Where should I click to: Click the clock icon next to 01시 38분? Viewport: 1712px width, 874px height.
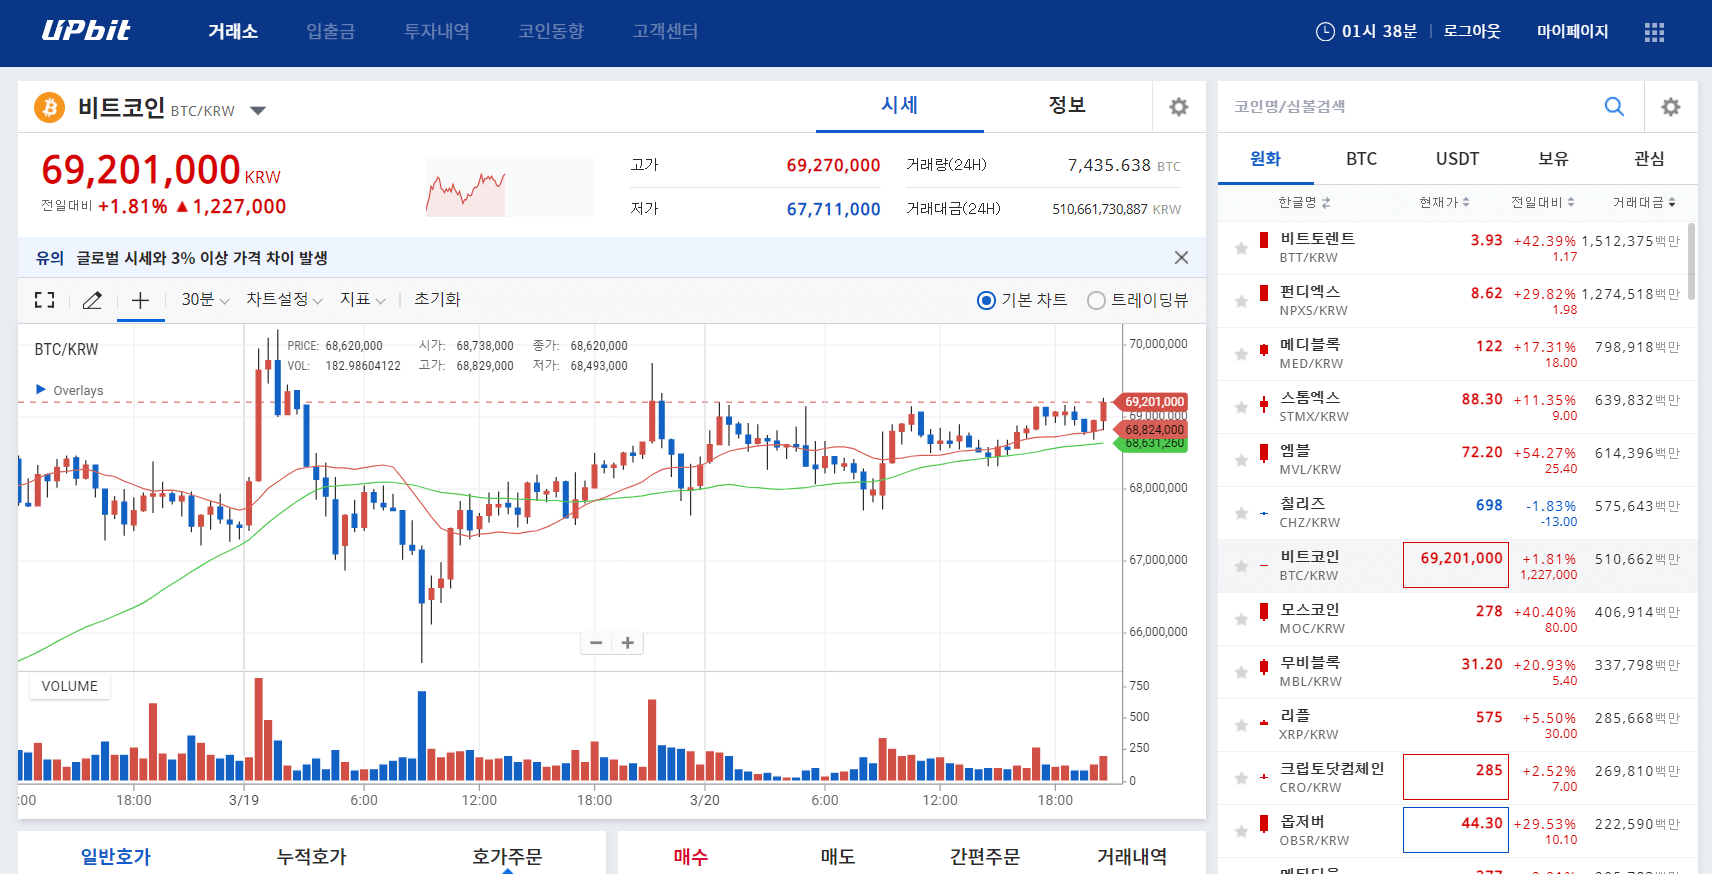click(1325, 32)
